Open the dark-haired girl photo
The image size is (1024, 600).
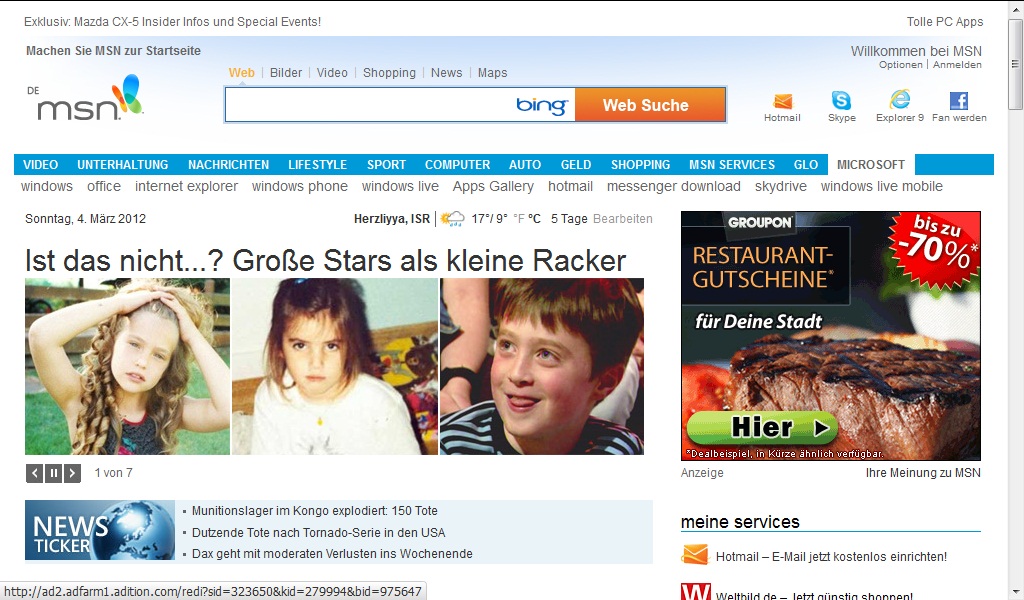pos(335,366)
